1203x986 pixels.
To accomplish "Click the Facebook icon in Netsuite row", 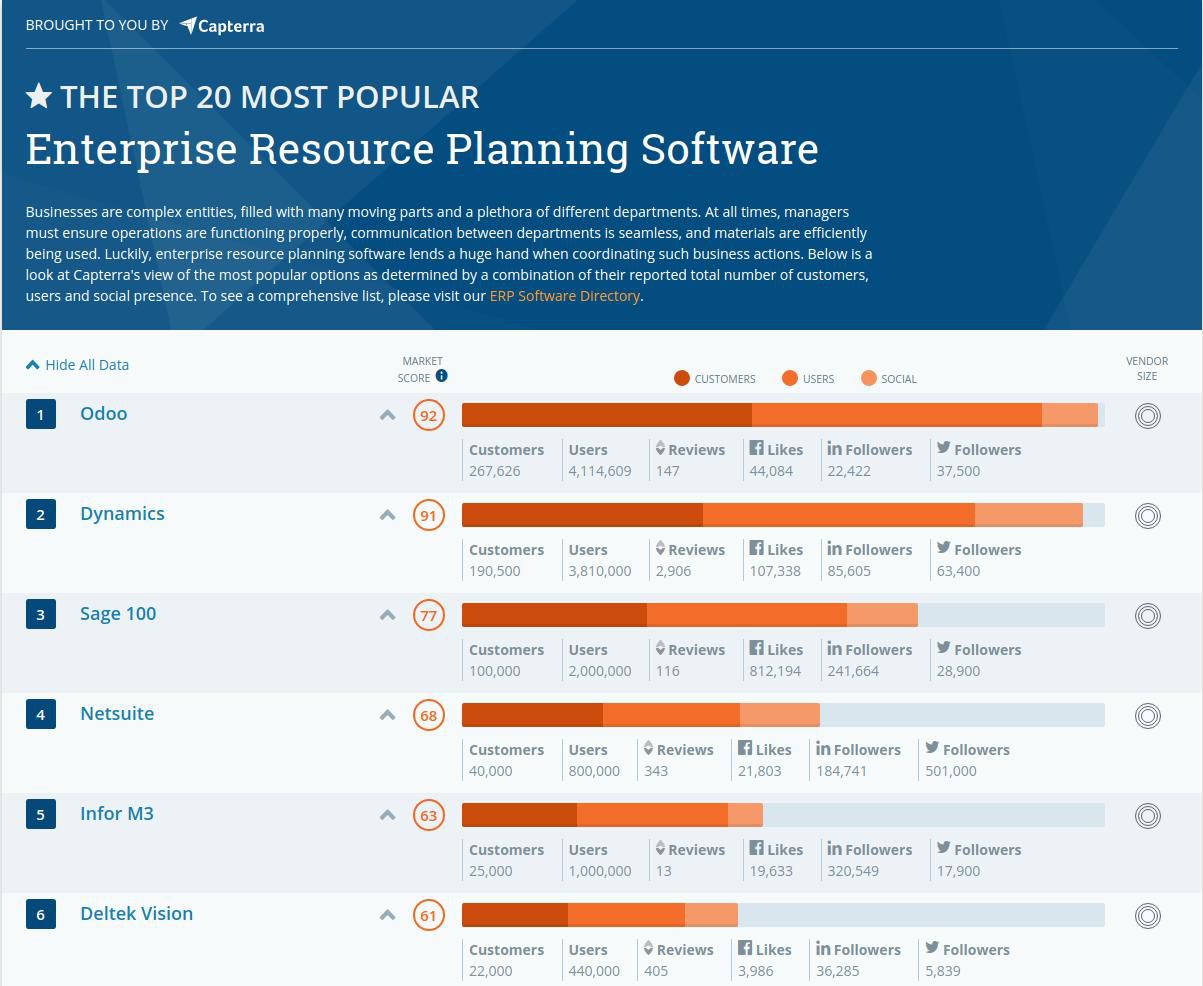I will (x=745, y=748).
